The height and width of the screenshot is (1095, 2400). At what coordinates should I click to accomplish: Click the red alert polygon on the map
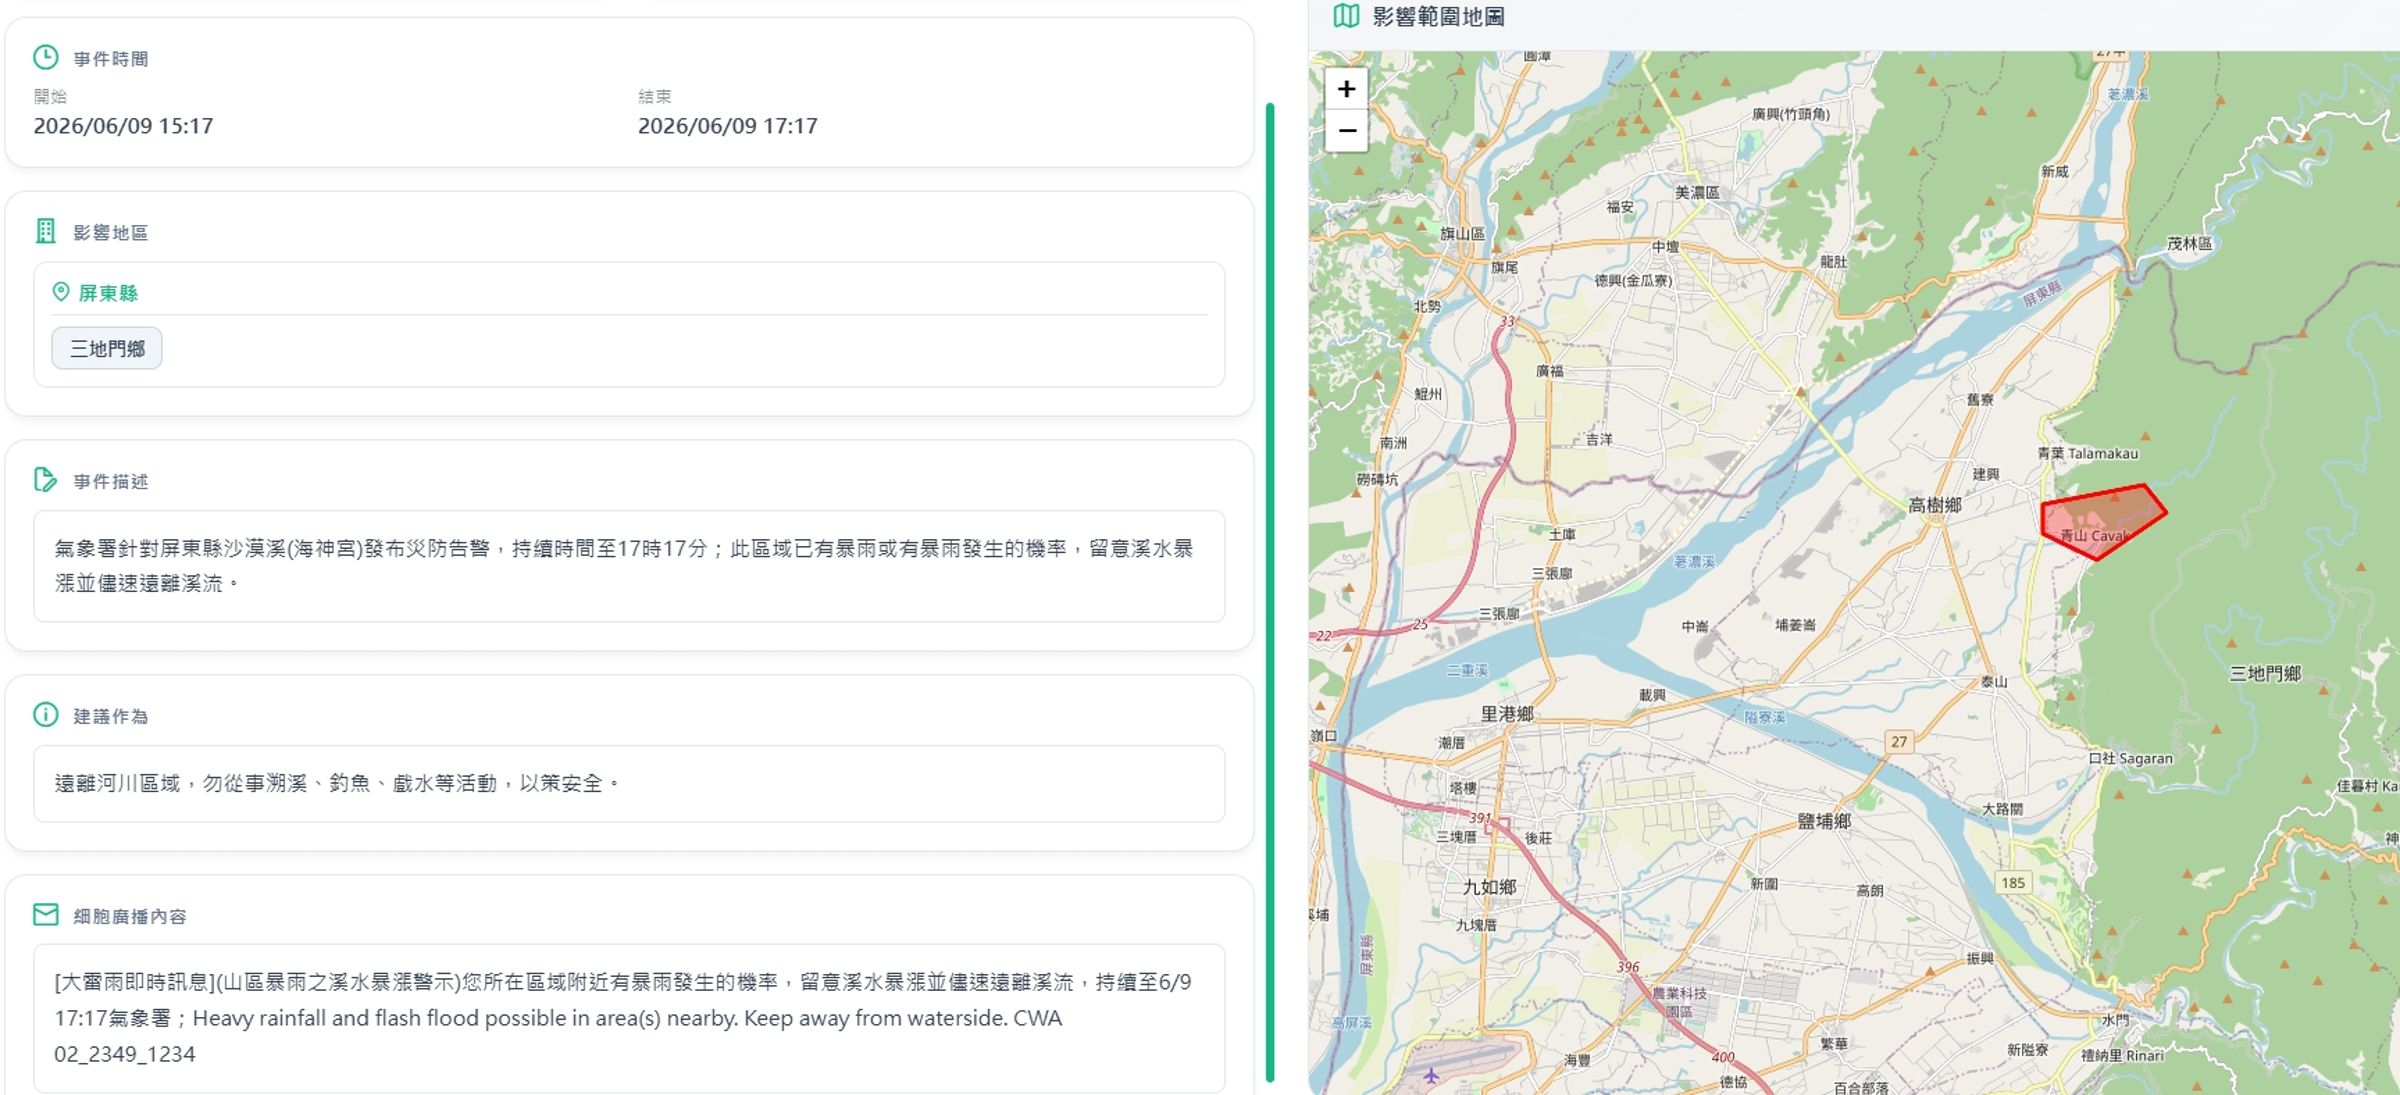[x=2102, y=521]
